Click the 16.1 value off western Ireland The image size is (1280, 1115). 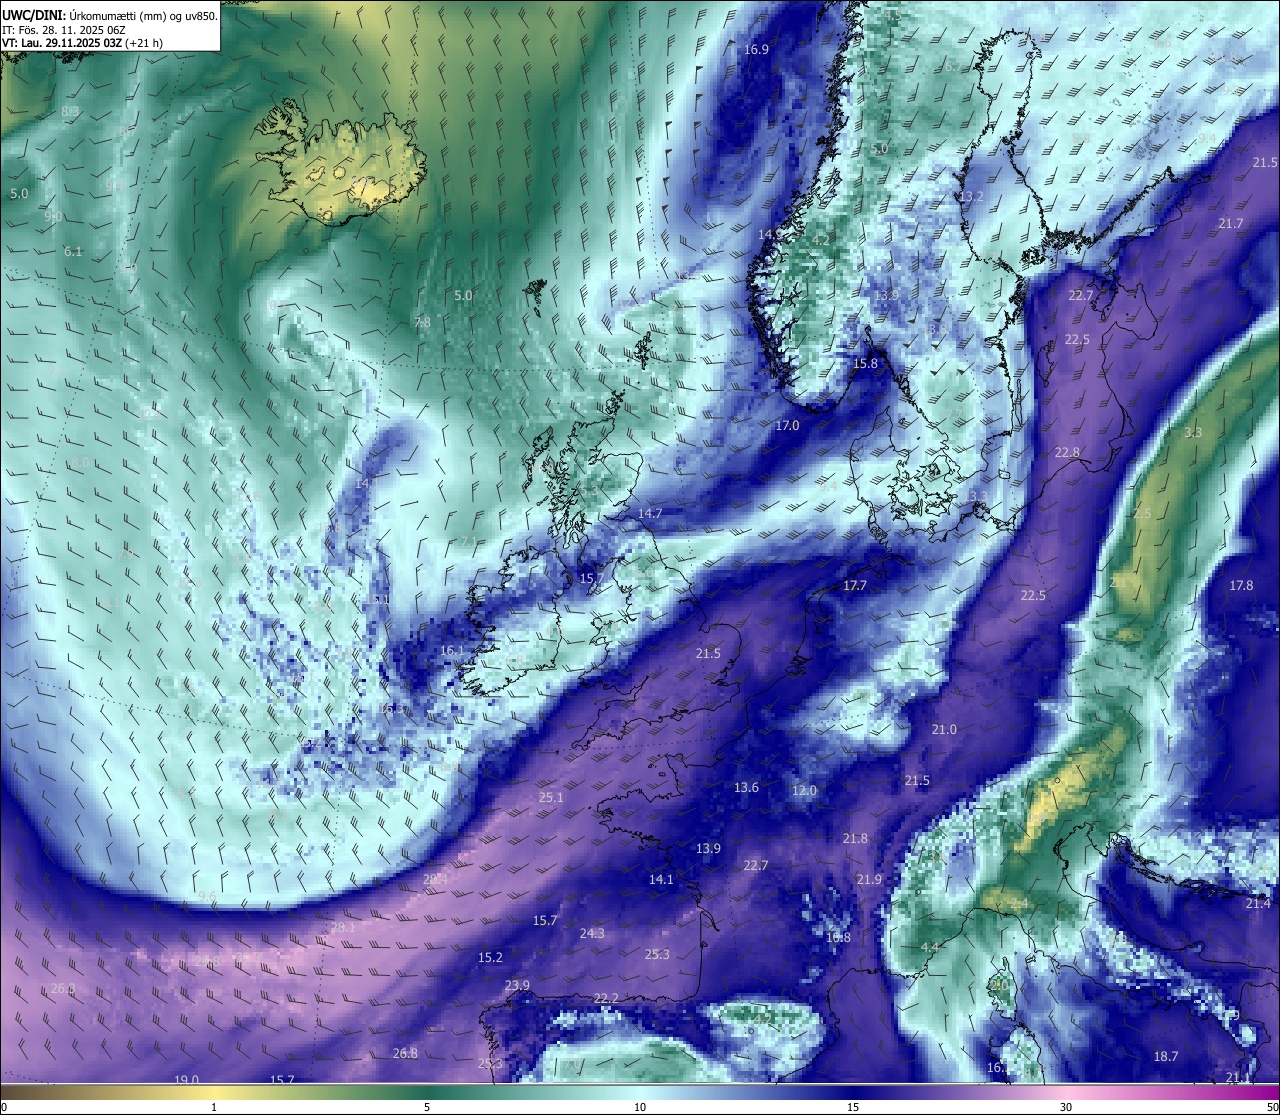452,651
